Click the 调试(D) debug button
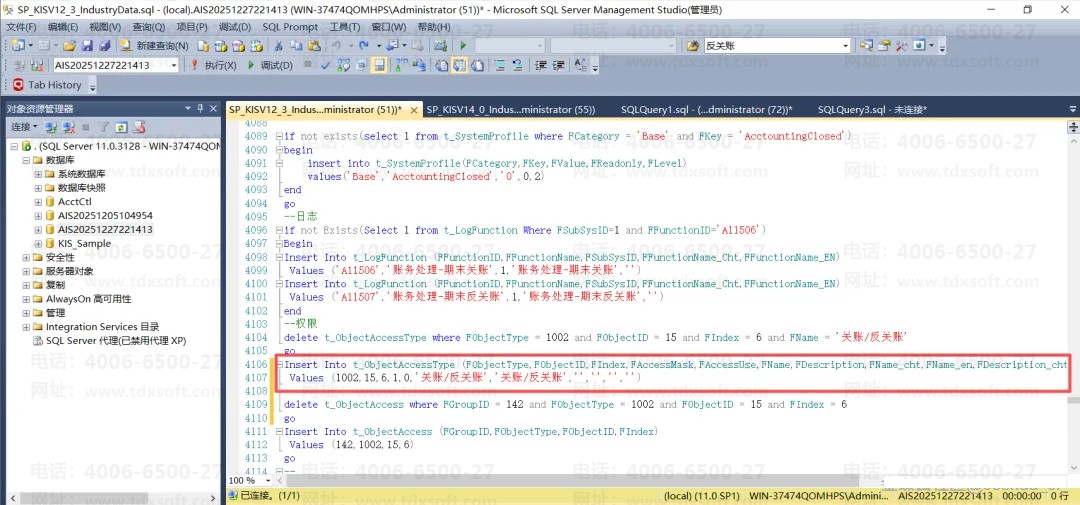1080x505 pixels. coord(269,66)
